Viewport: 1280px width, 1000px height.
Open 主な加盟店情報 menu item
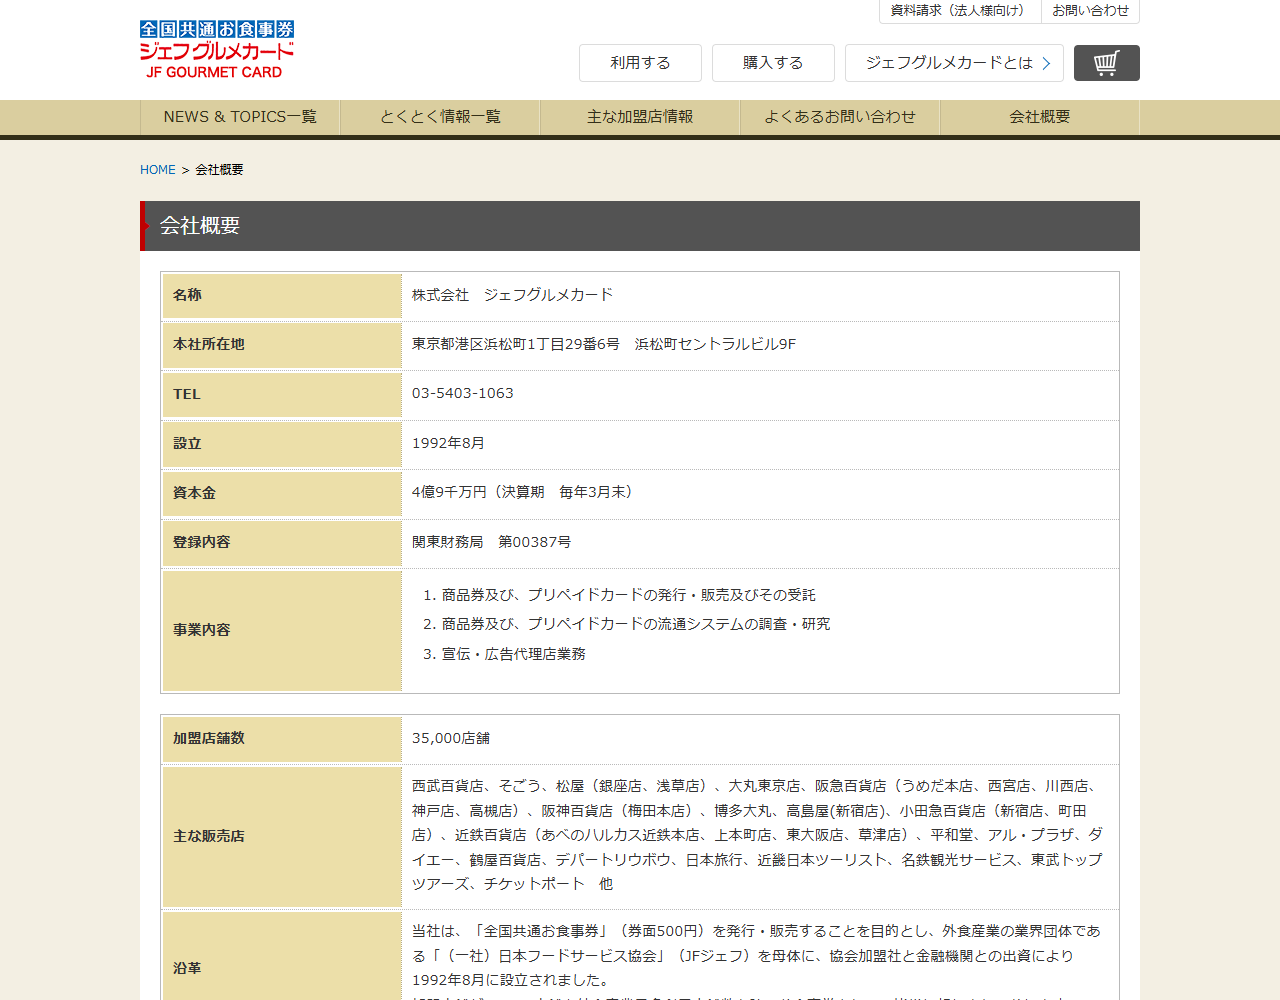coord(640,117)
